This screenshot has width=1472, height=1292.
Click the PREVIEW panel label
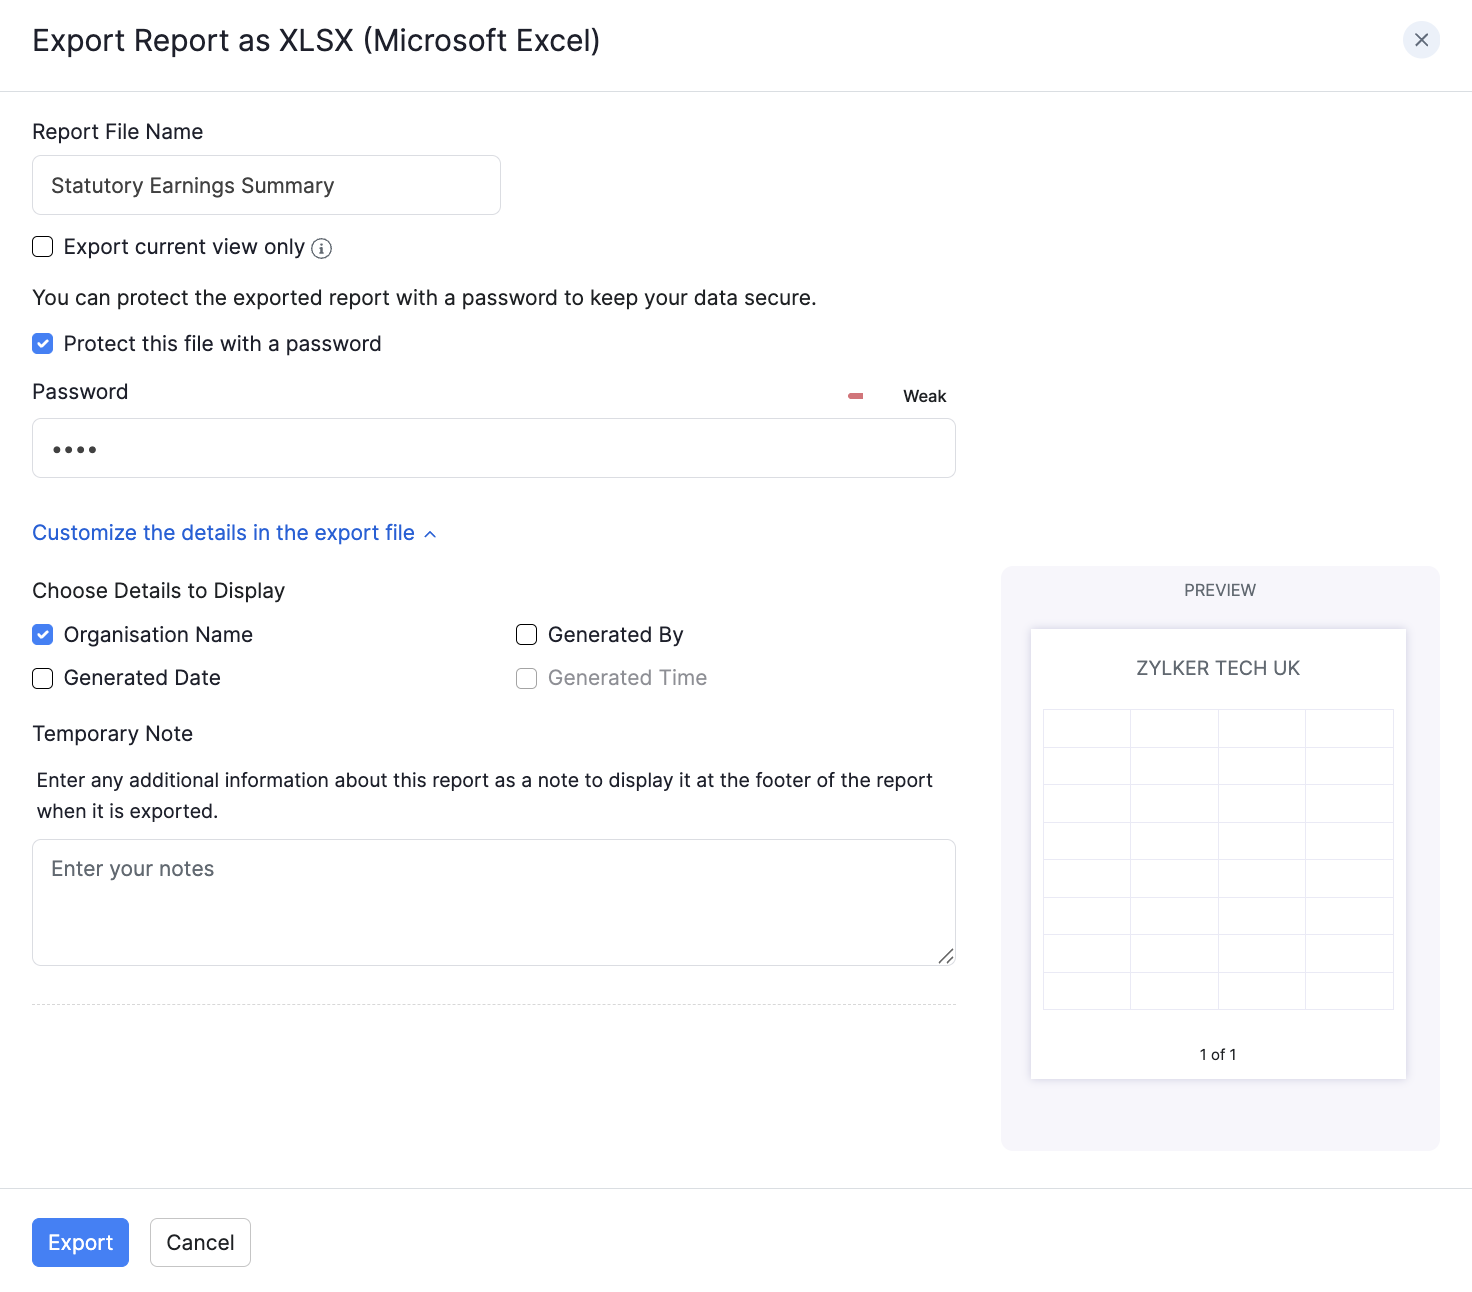click(1220, 590)
